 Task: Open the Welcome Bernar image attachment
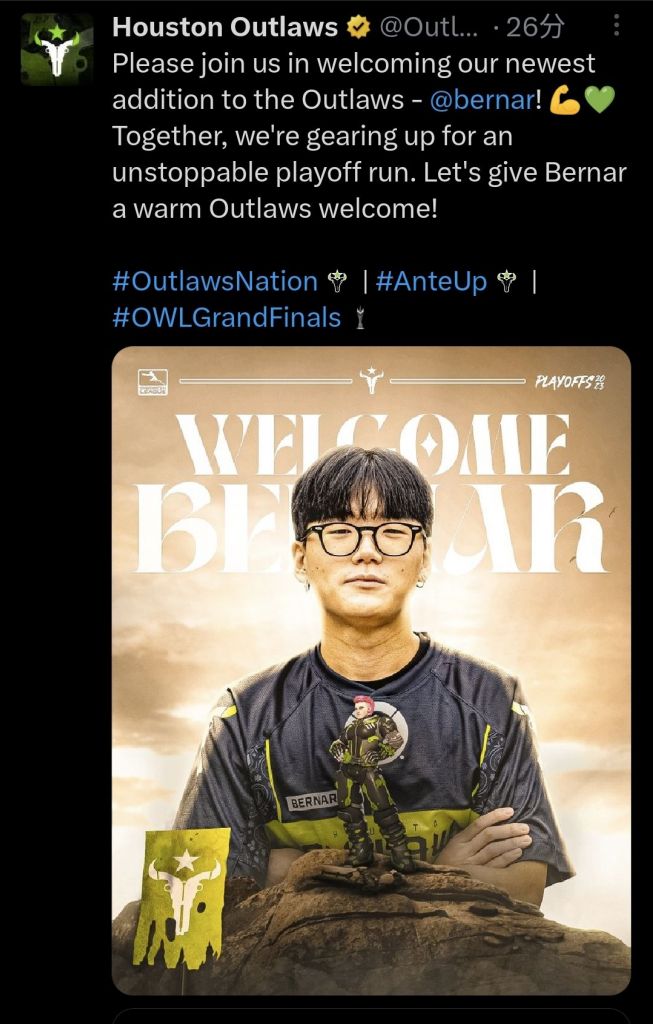click(x=372, y=671)
